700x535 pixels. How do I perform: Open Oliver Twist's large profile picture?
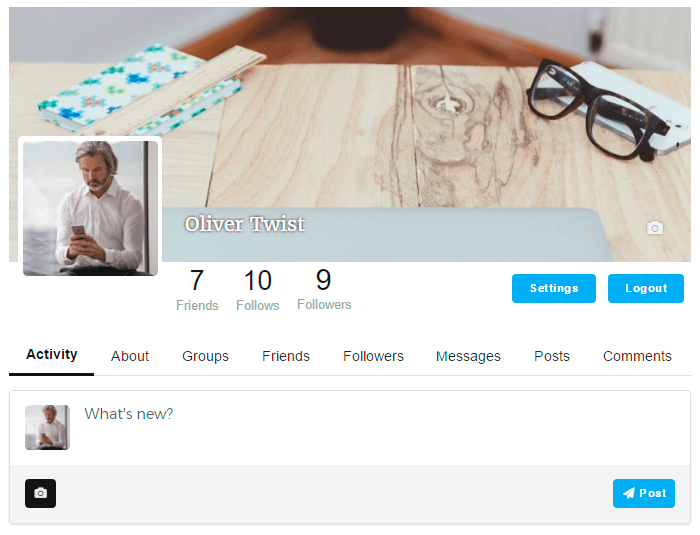[x=90, y=208]
